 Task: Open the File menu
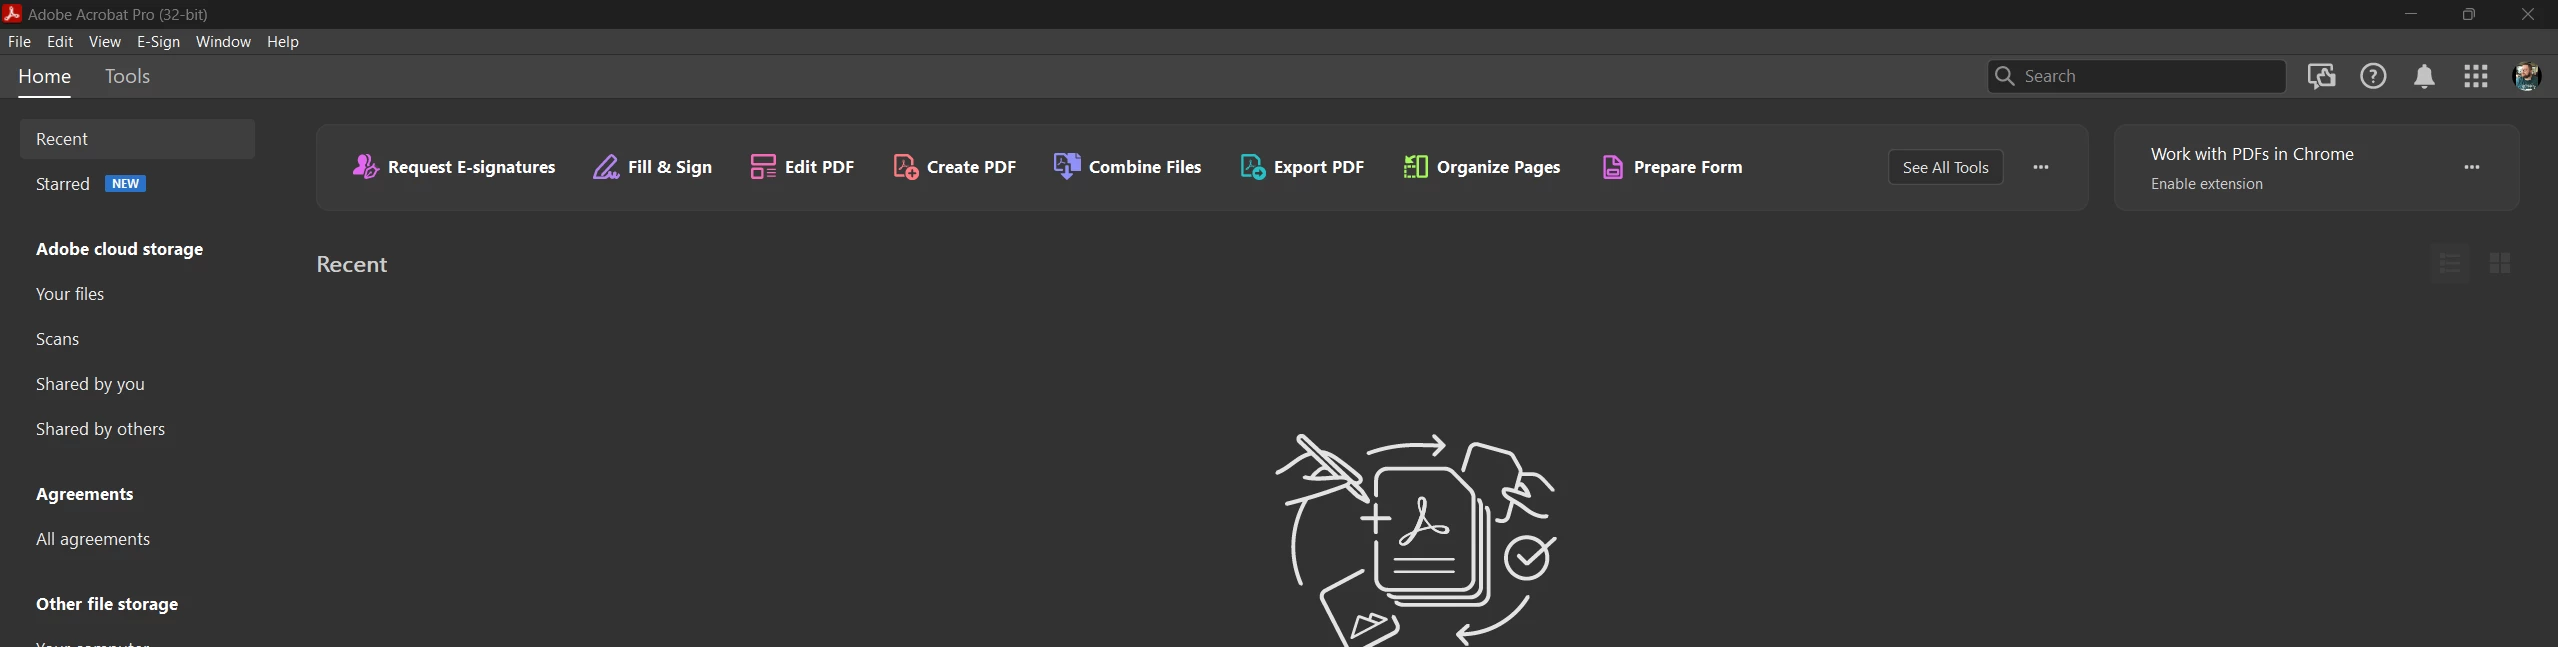19,41
